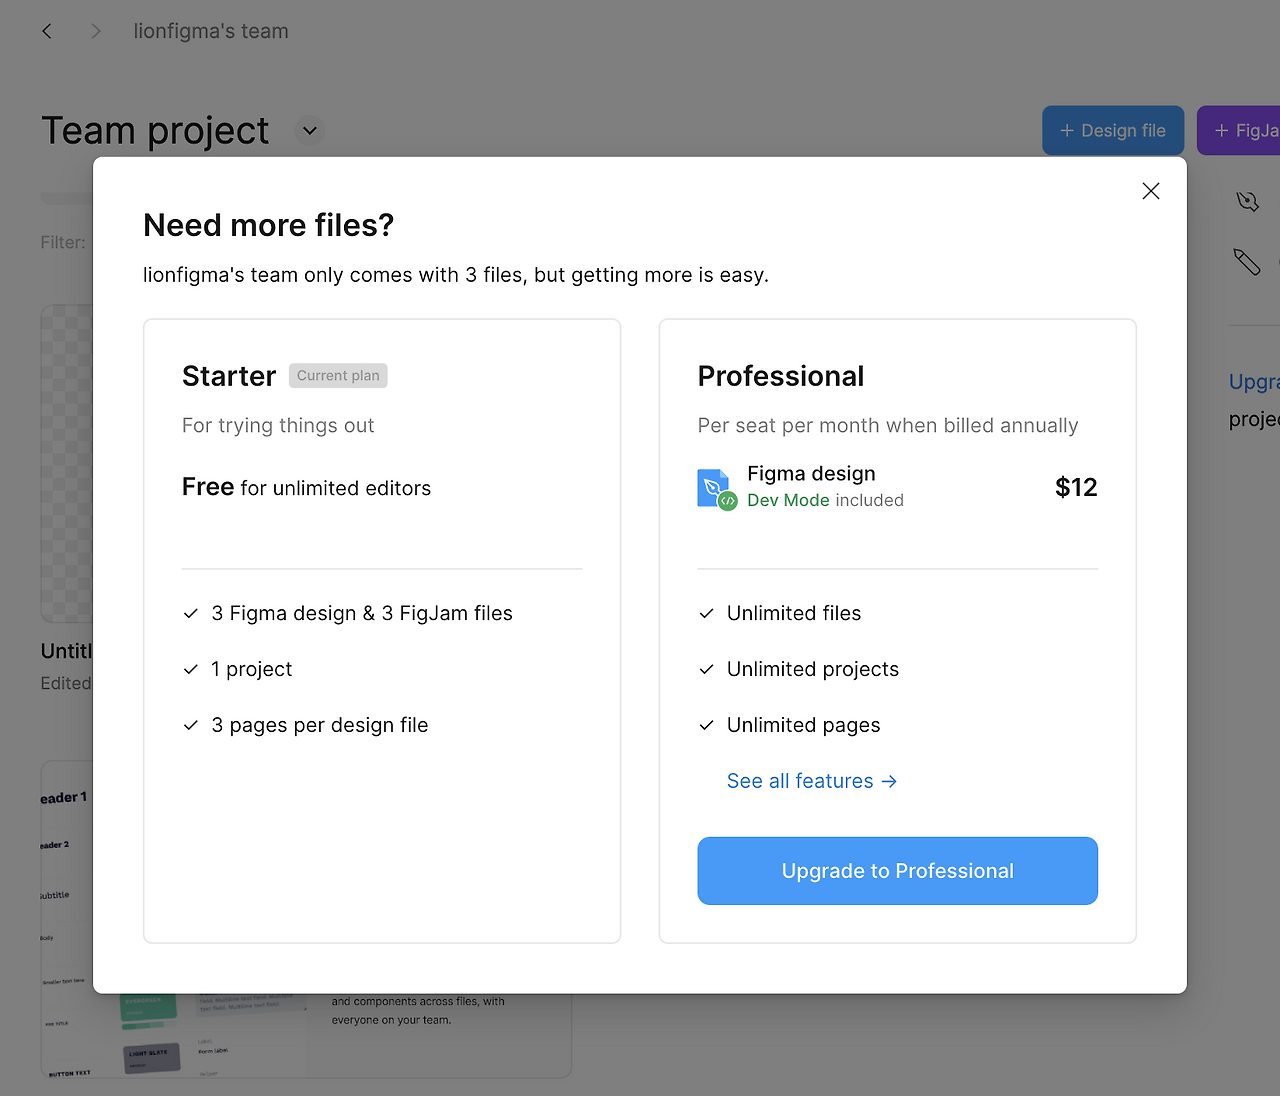Expand the Team project dropdown chevron
1280x1096 pixels.
[x=310, y=131]
